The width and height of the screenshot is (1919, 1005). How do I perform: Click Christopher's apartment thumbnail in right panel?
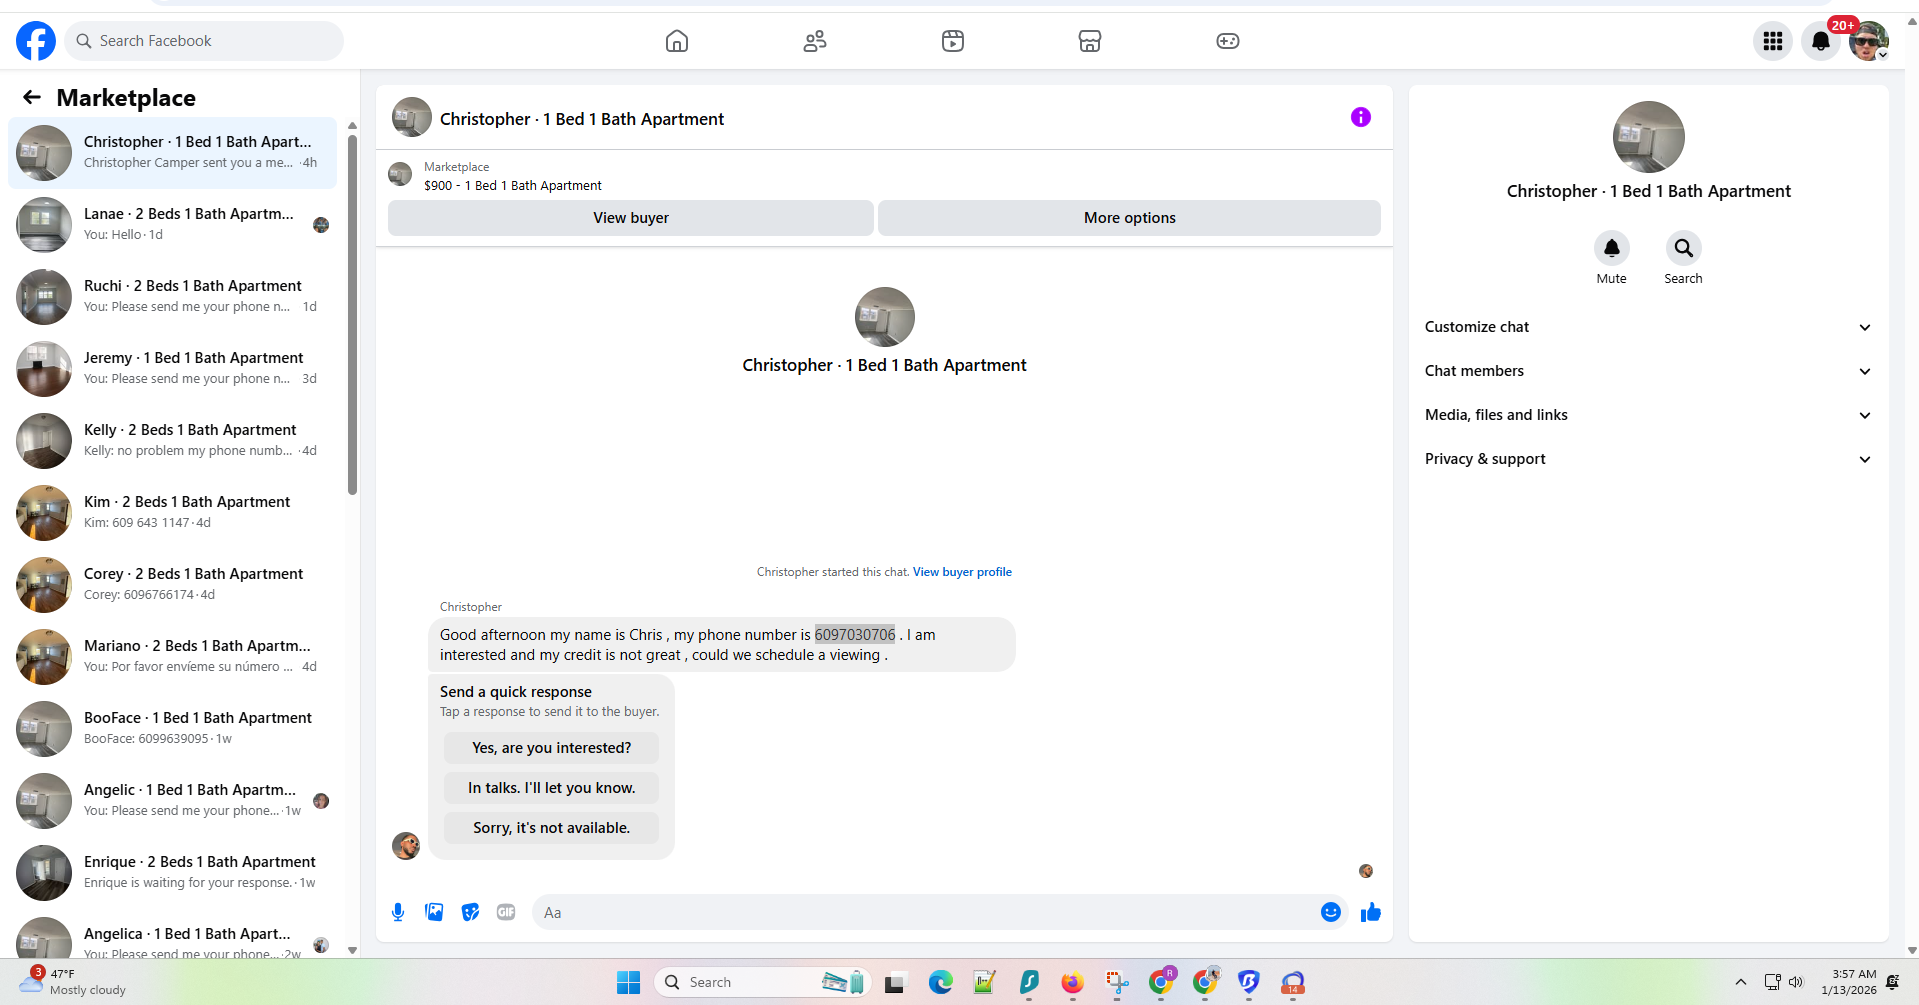tap(1648, 137)
